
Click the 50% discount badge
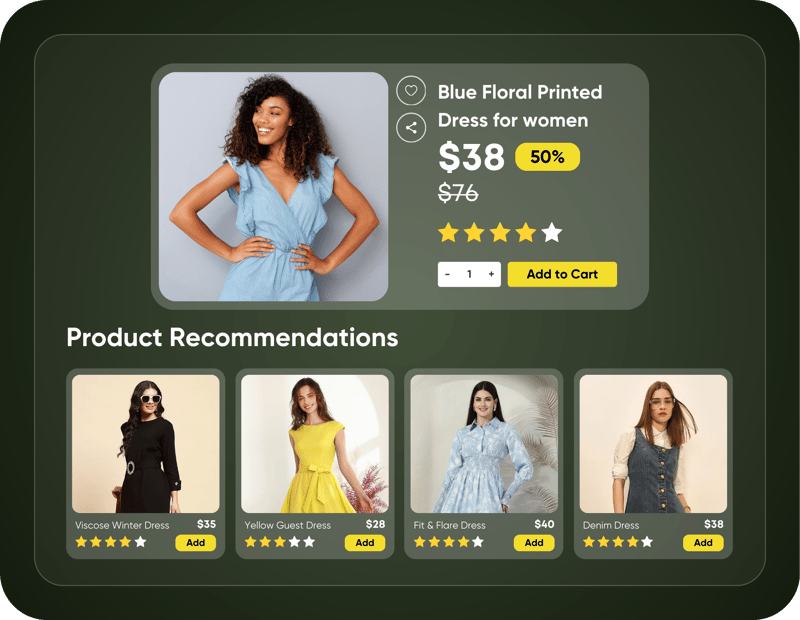[x=547, y=157]
